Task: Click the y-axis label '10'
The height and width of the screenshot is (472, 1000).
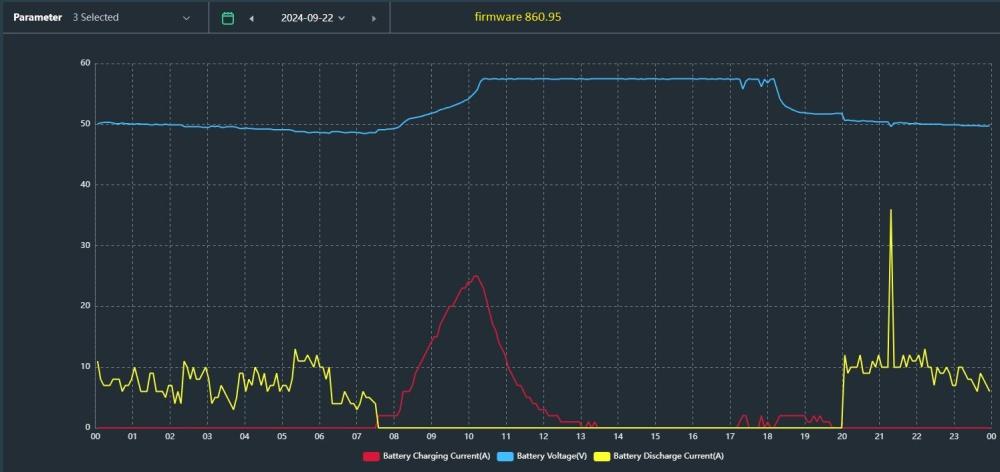Action: point(85,367)
